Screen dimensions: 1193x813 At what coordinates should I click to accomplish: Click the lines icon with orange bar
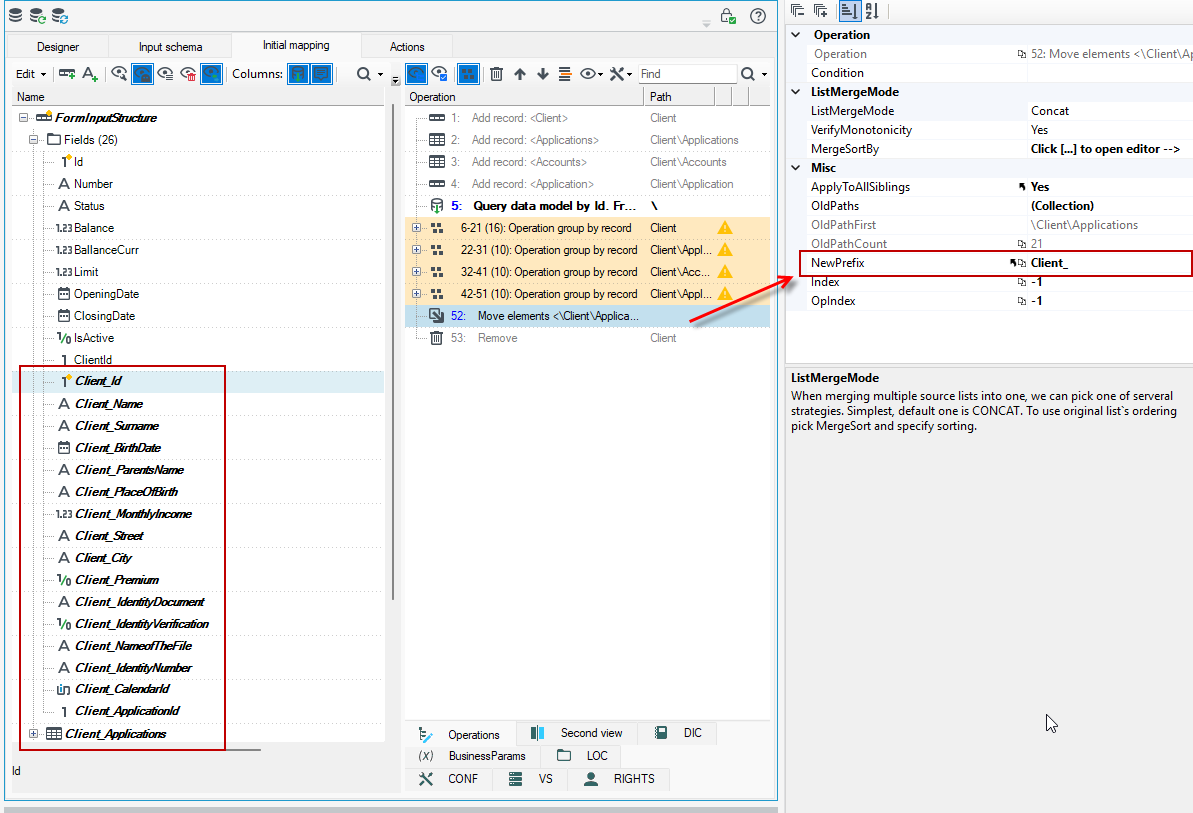(565, 74)
